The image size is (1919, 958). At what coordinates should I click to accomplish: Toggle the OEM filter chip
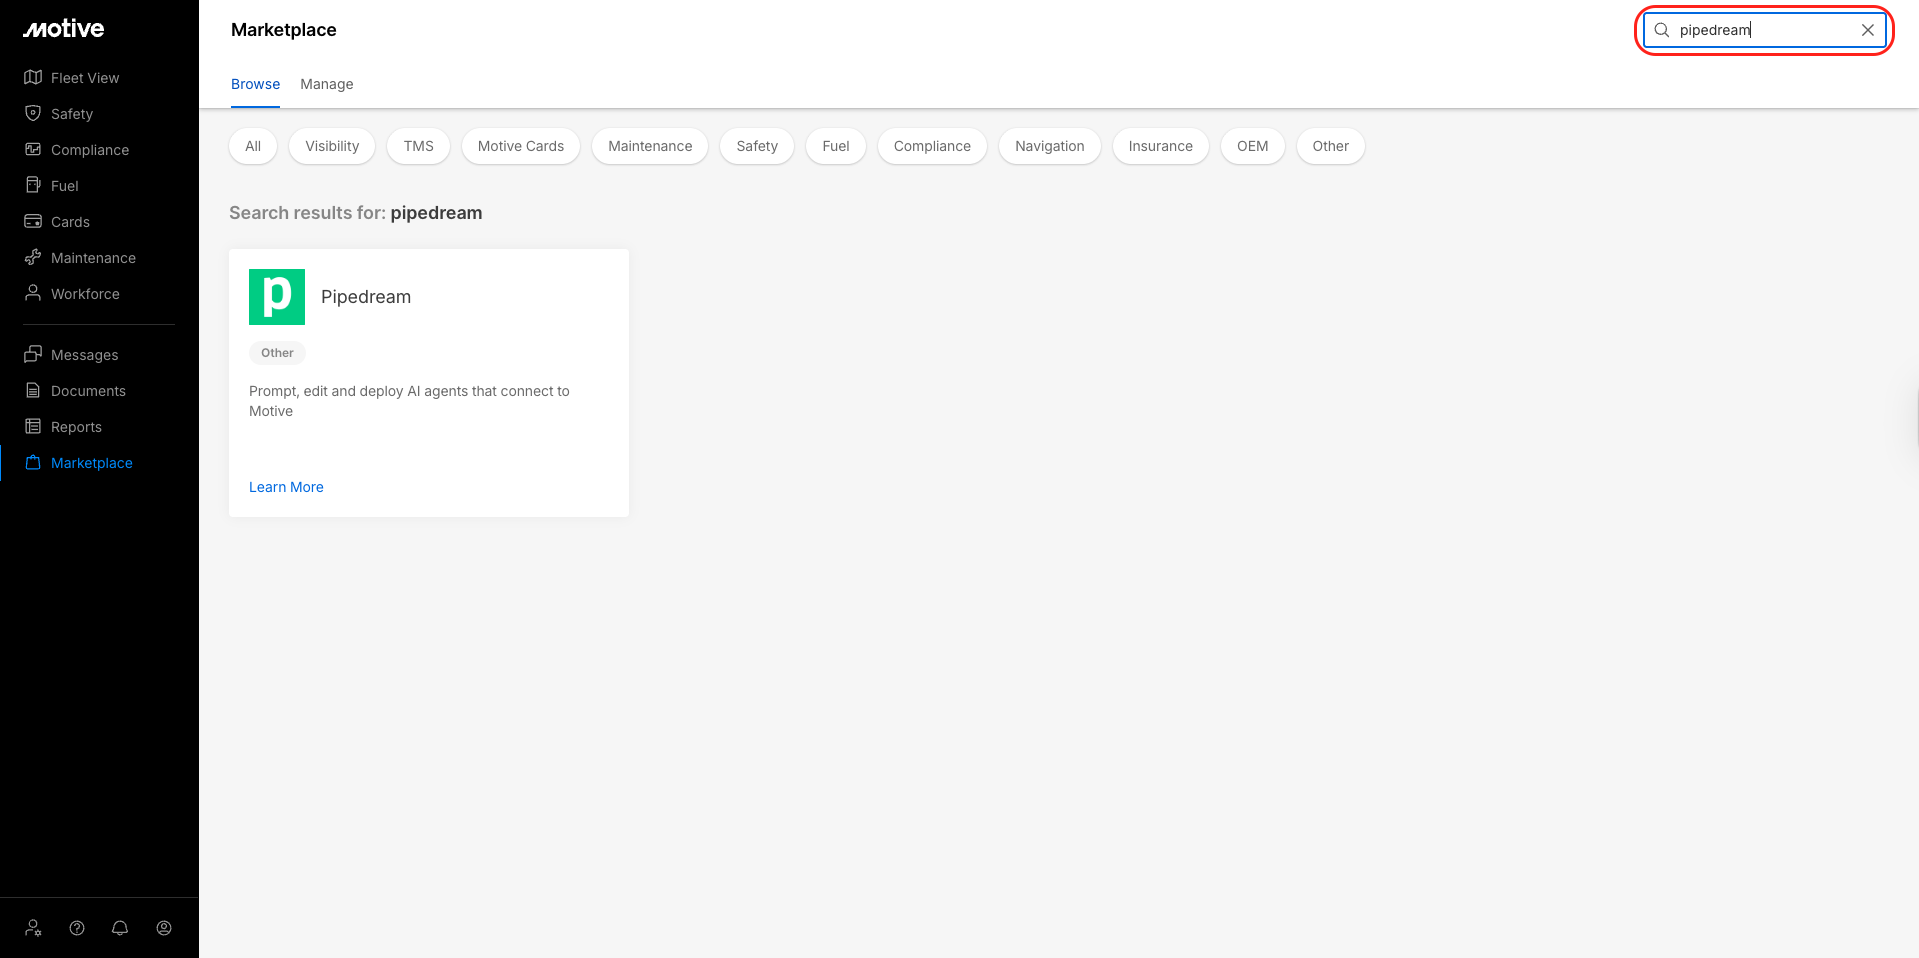pos(1252,146)
